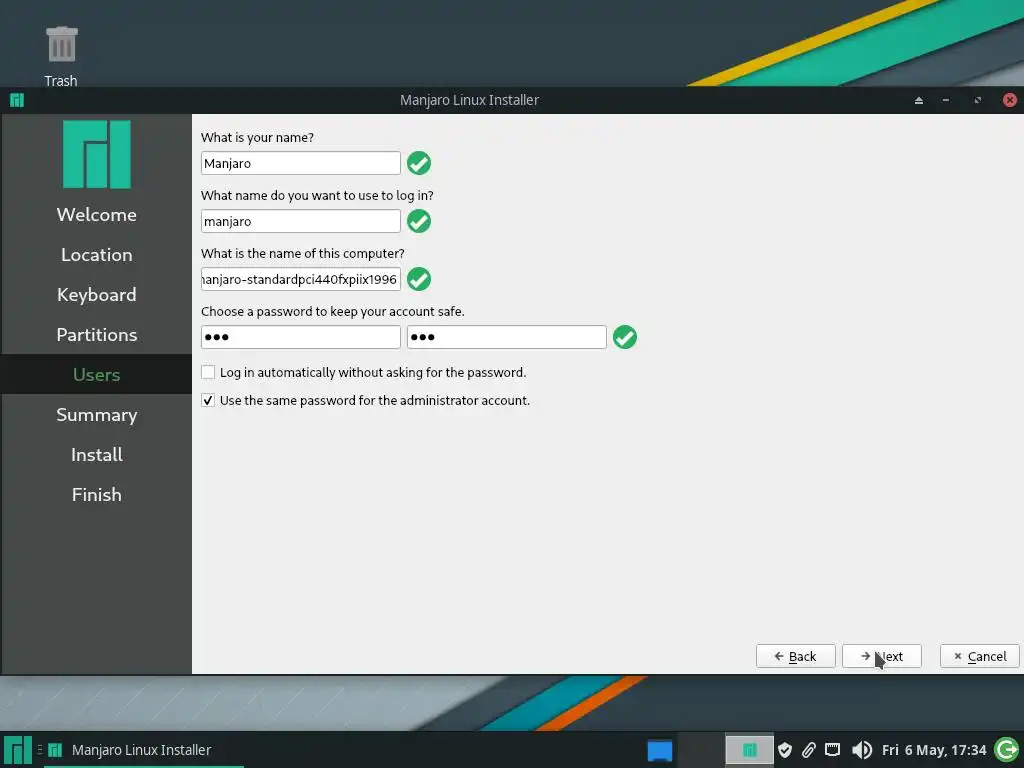Minimize the Manjaro Linux Installer window
Image resolution: width=1024 pixels, height=768 pixels.
946,100
